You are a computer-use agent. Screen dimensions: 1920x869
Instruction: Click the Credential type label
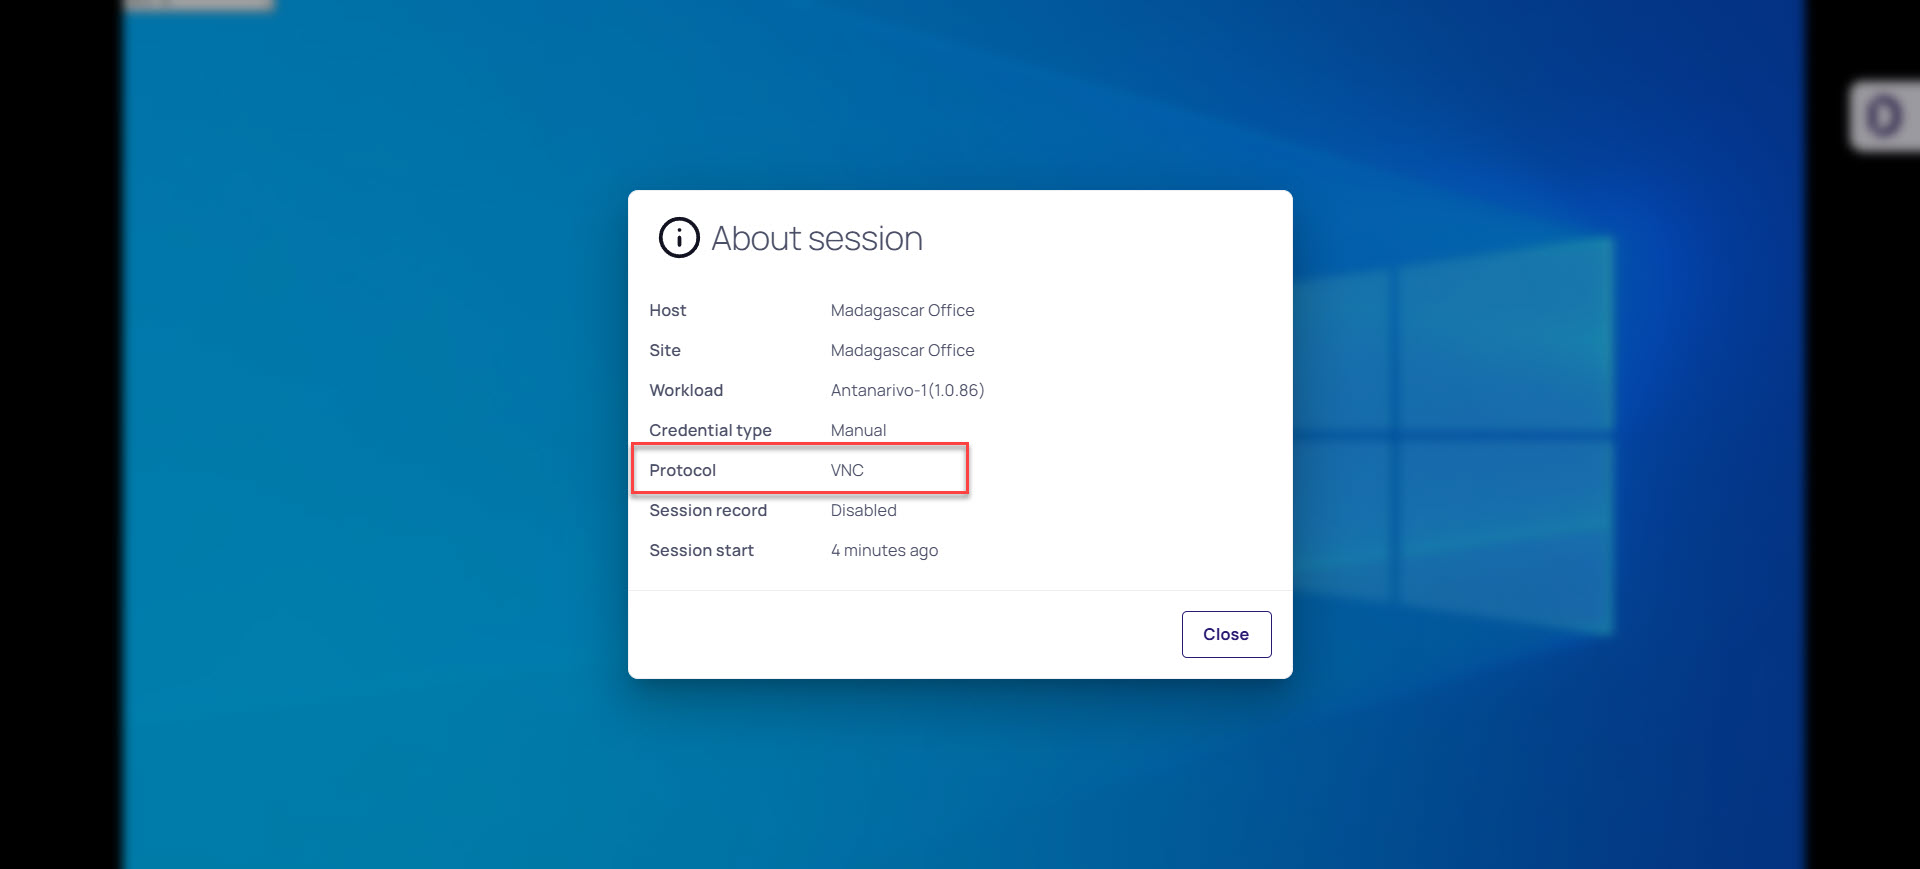click(x=710, y=430)
